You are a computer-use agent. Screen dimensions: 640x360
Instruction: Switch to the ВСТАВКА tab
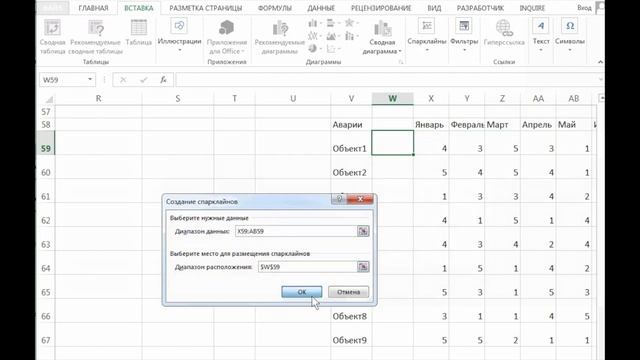click(x=139, y=8)
